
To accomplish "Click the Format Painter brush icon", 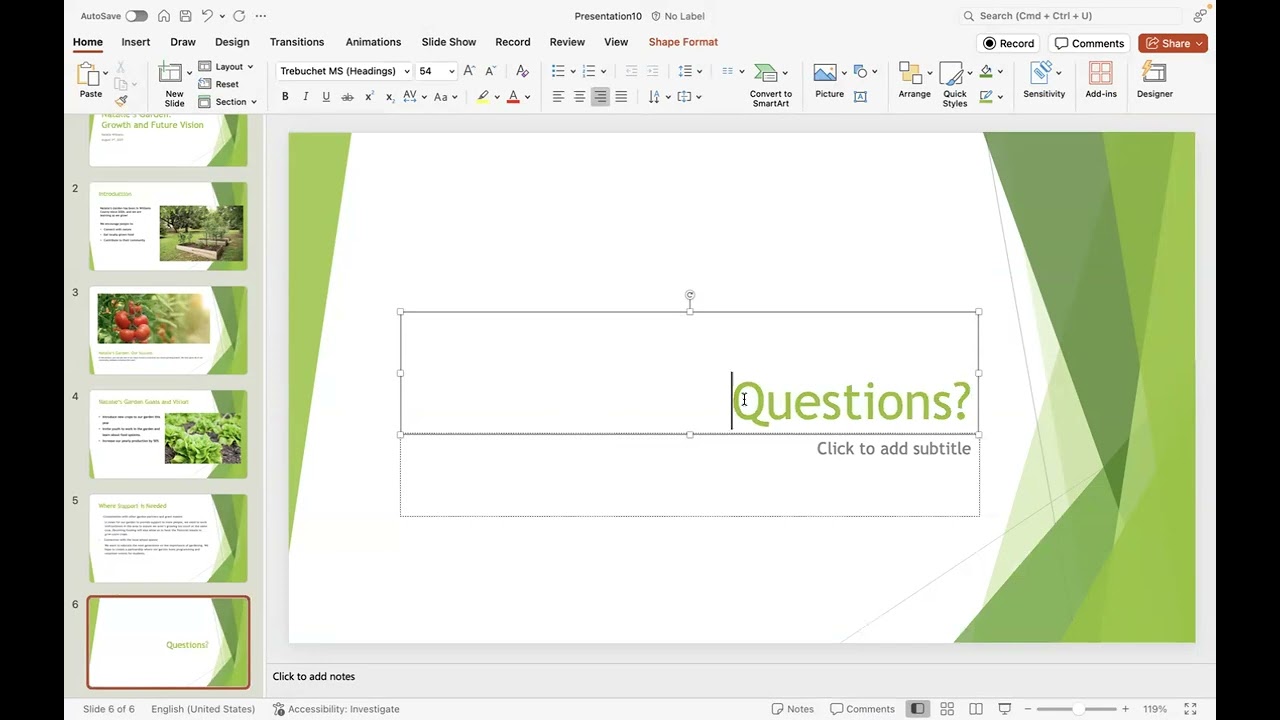I will [x=121, y=101].
